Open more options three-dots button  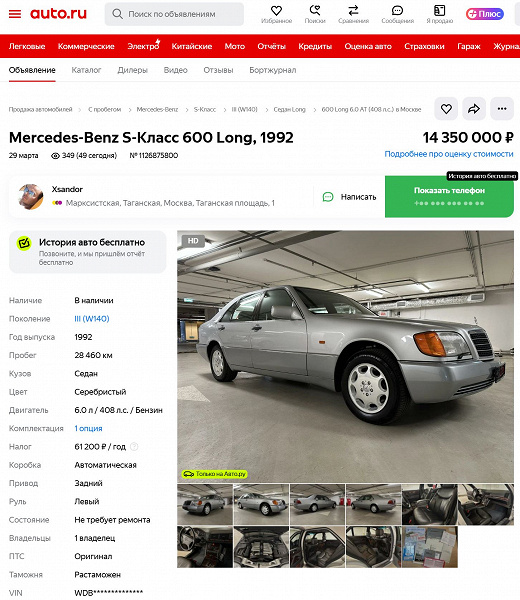[502, 109]
